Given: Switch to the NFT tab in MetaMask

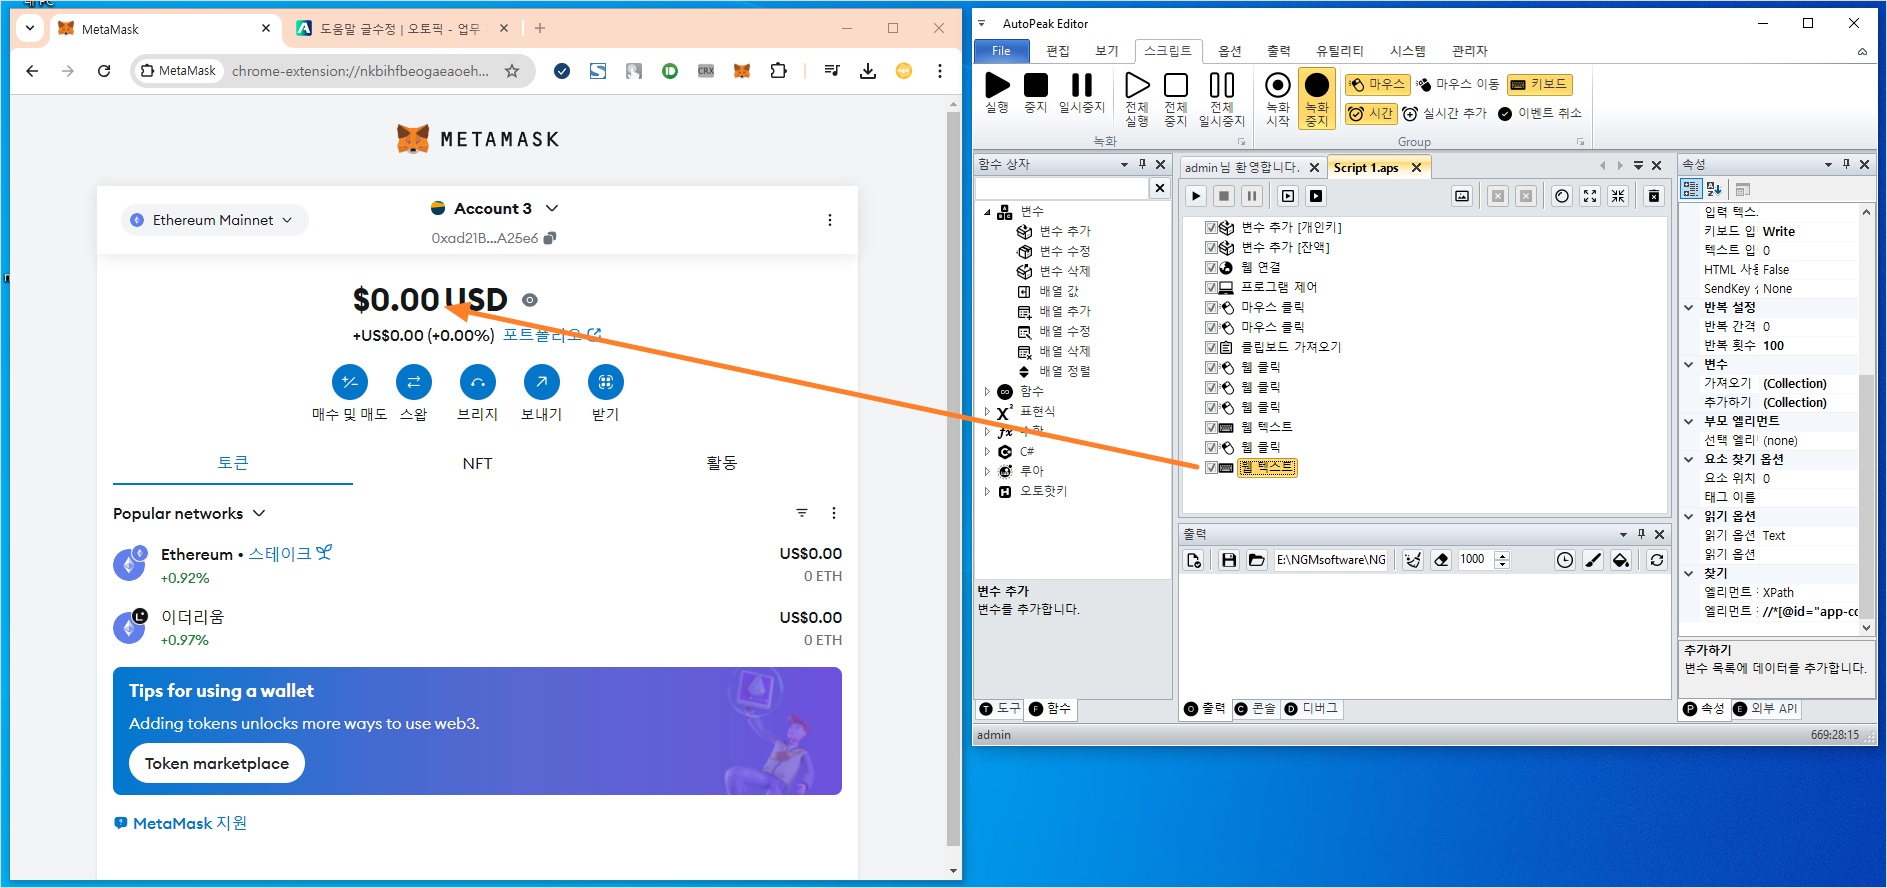Looking at the screenshot, I should tap(477, 463).
